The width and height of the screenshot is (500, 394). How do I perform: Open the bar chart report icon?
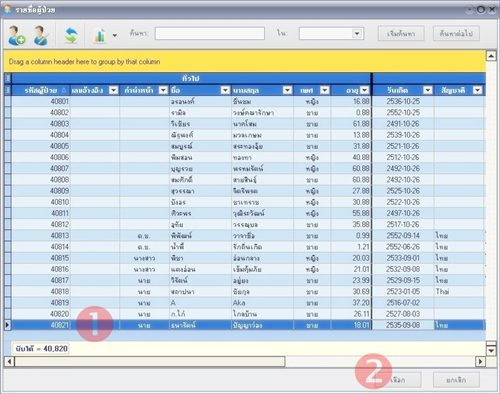click(100, 36)
